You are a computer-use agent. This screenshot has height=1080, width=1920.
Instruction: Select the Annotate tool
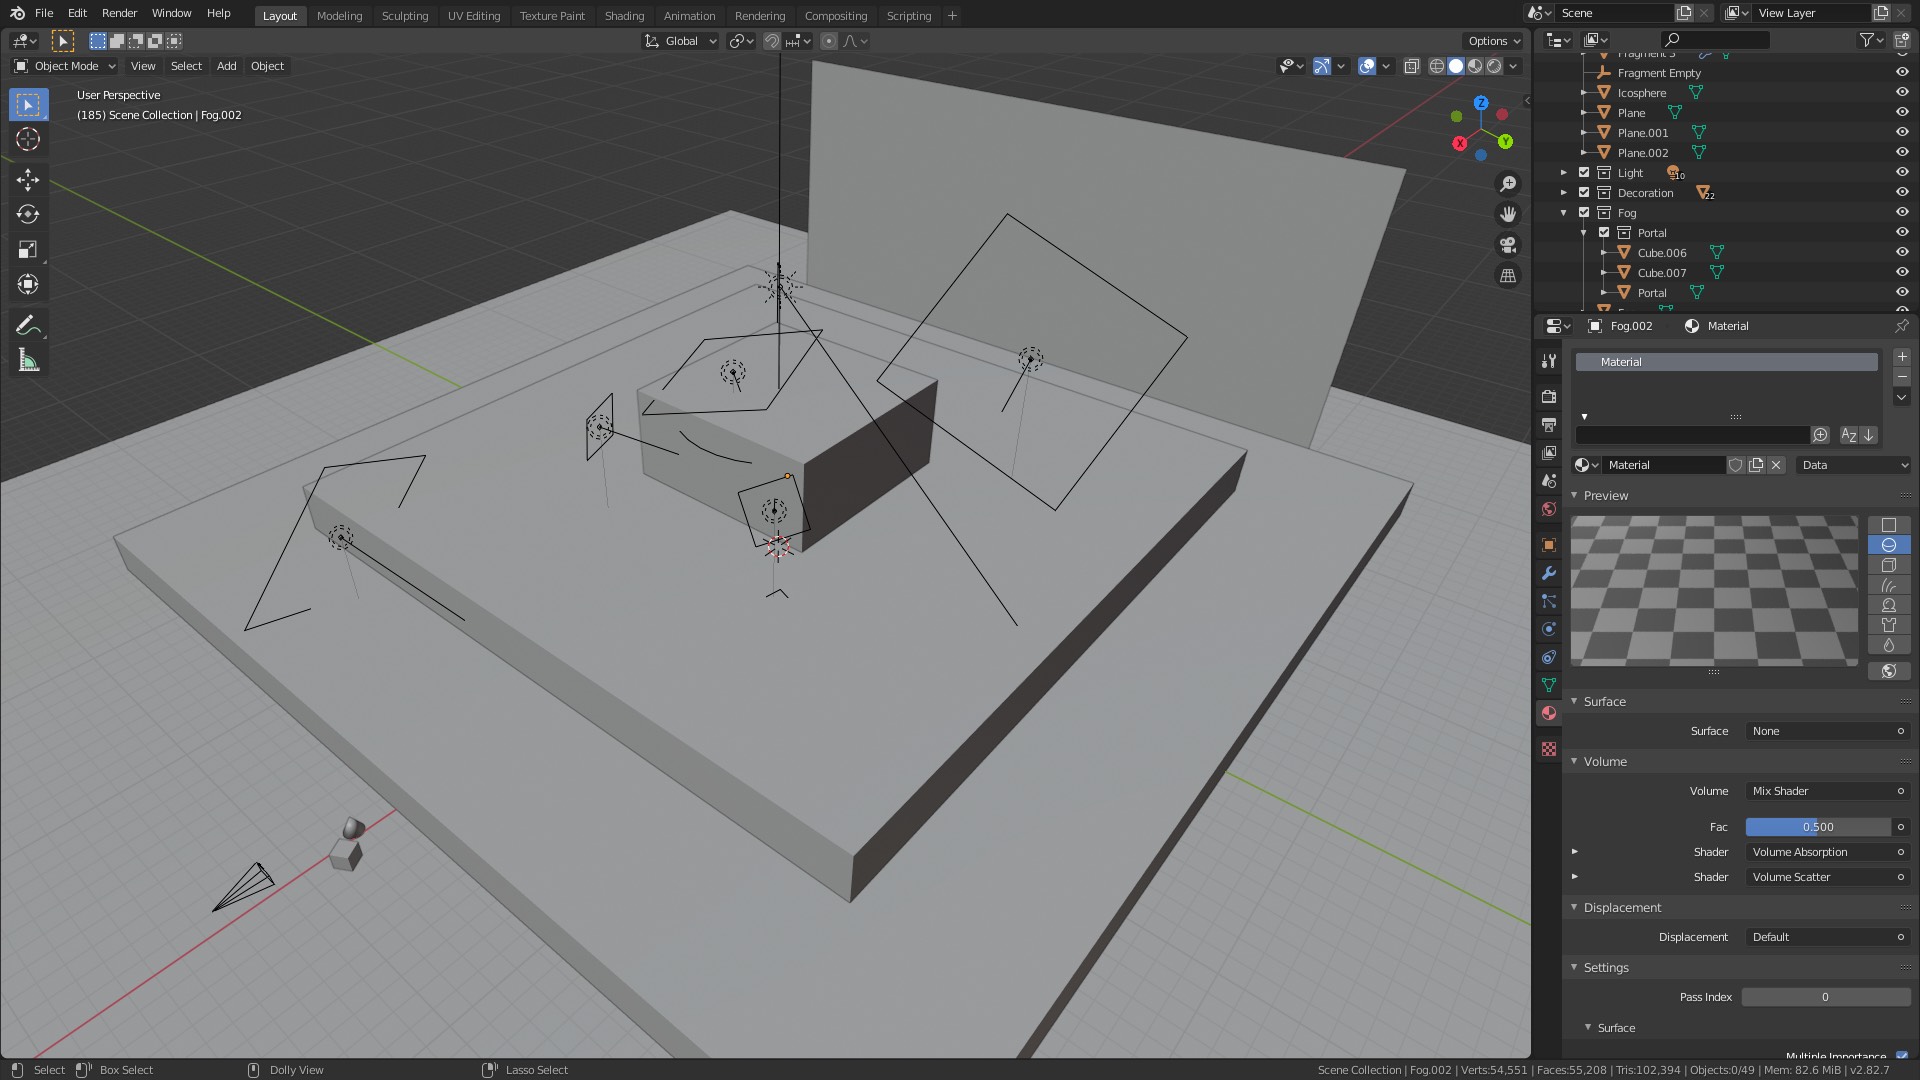coord(28,326)
